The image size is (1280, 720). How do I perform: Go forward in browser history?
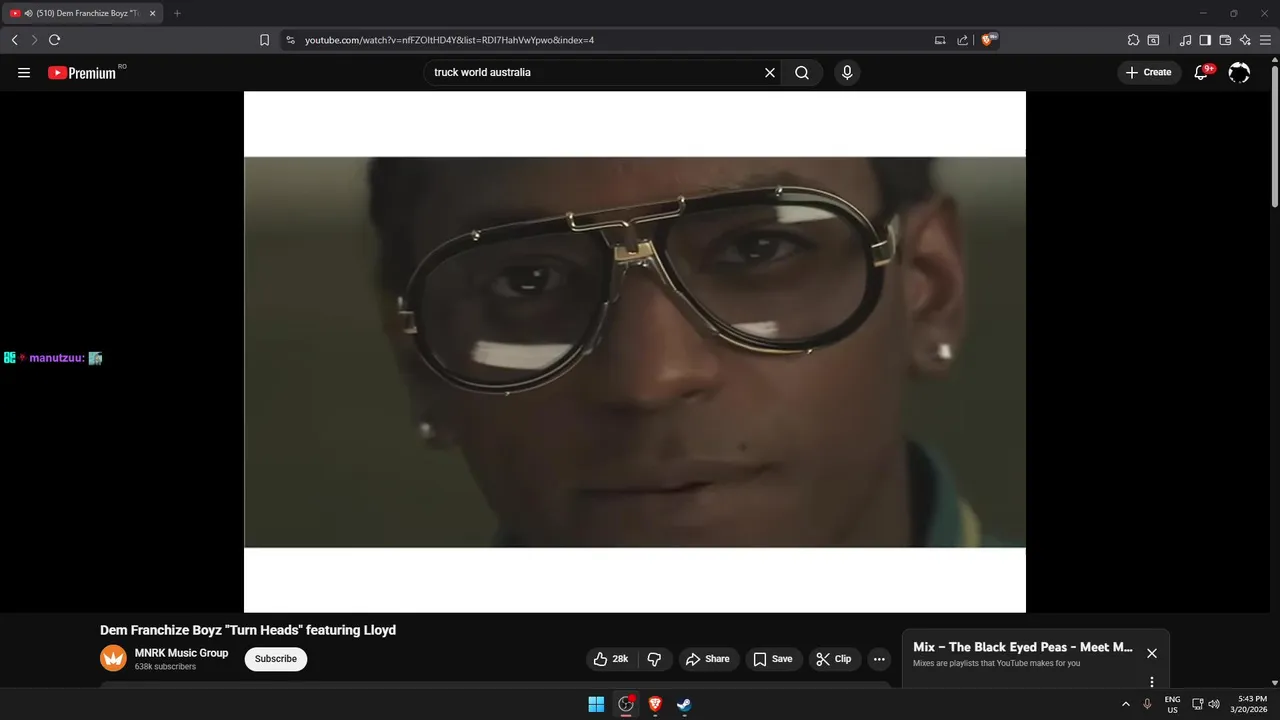[x=34, y=40]
